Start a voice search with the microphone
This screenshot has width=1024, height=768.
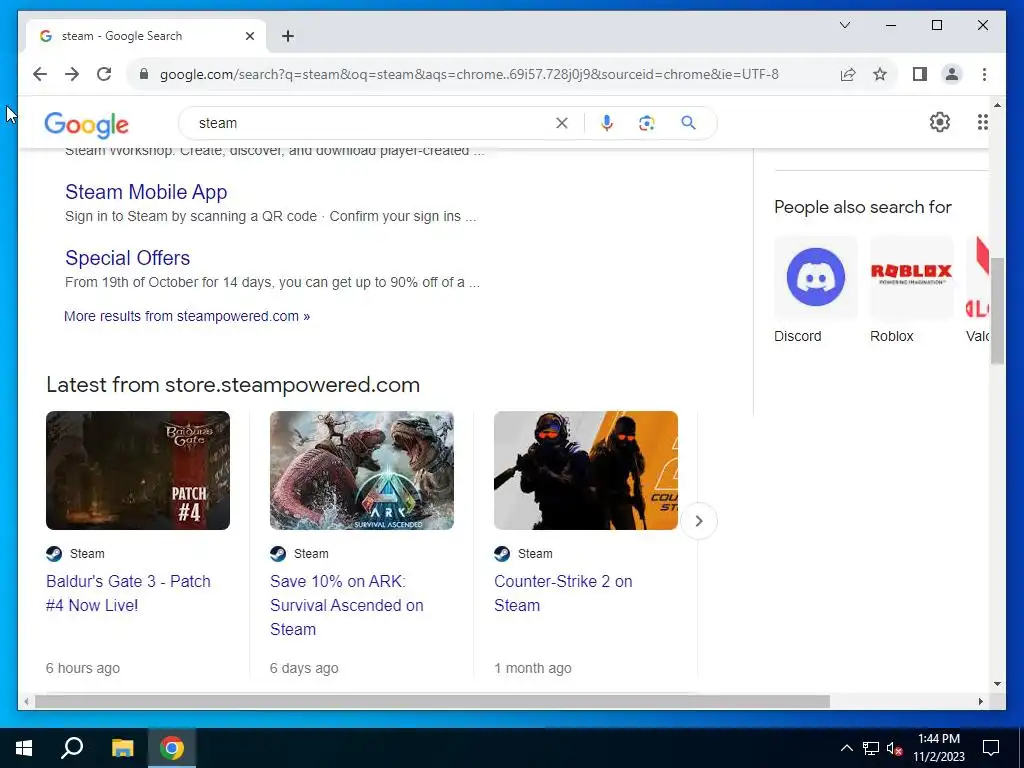607,123
